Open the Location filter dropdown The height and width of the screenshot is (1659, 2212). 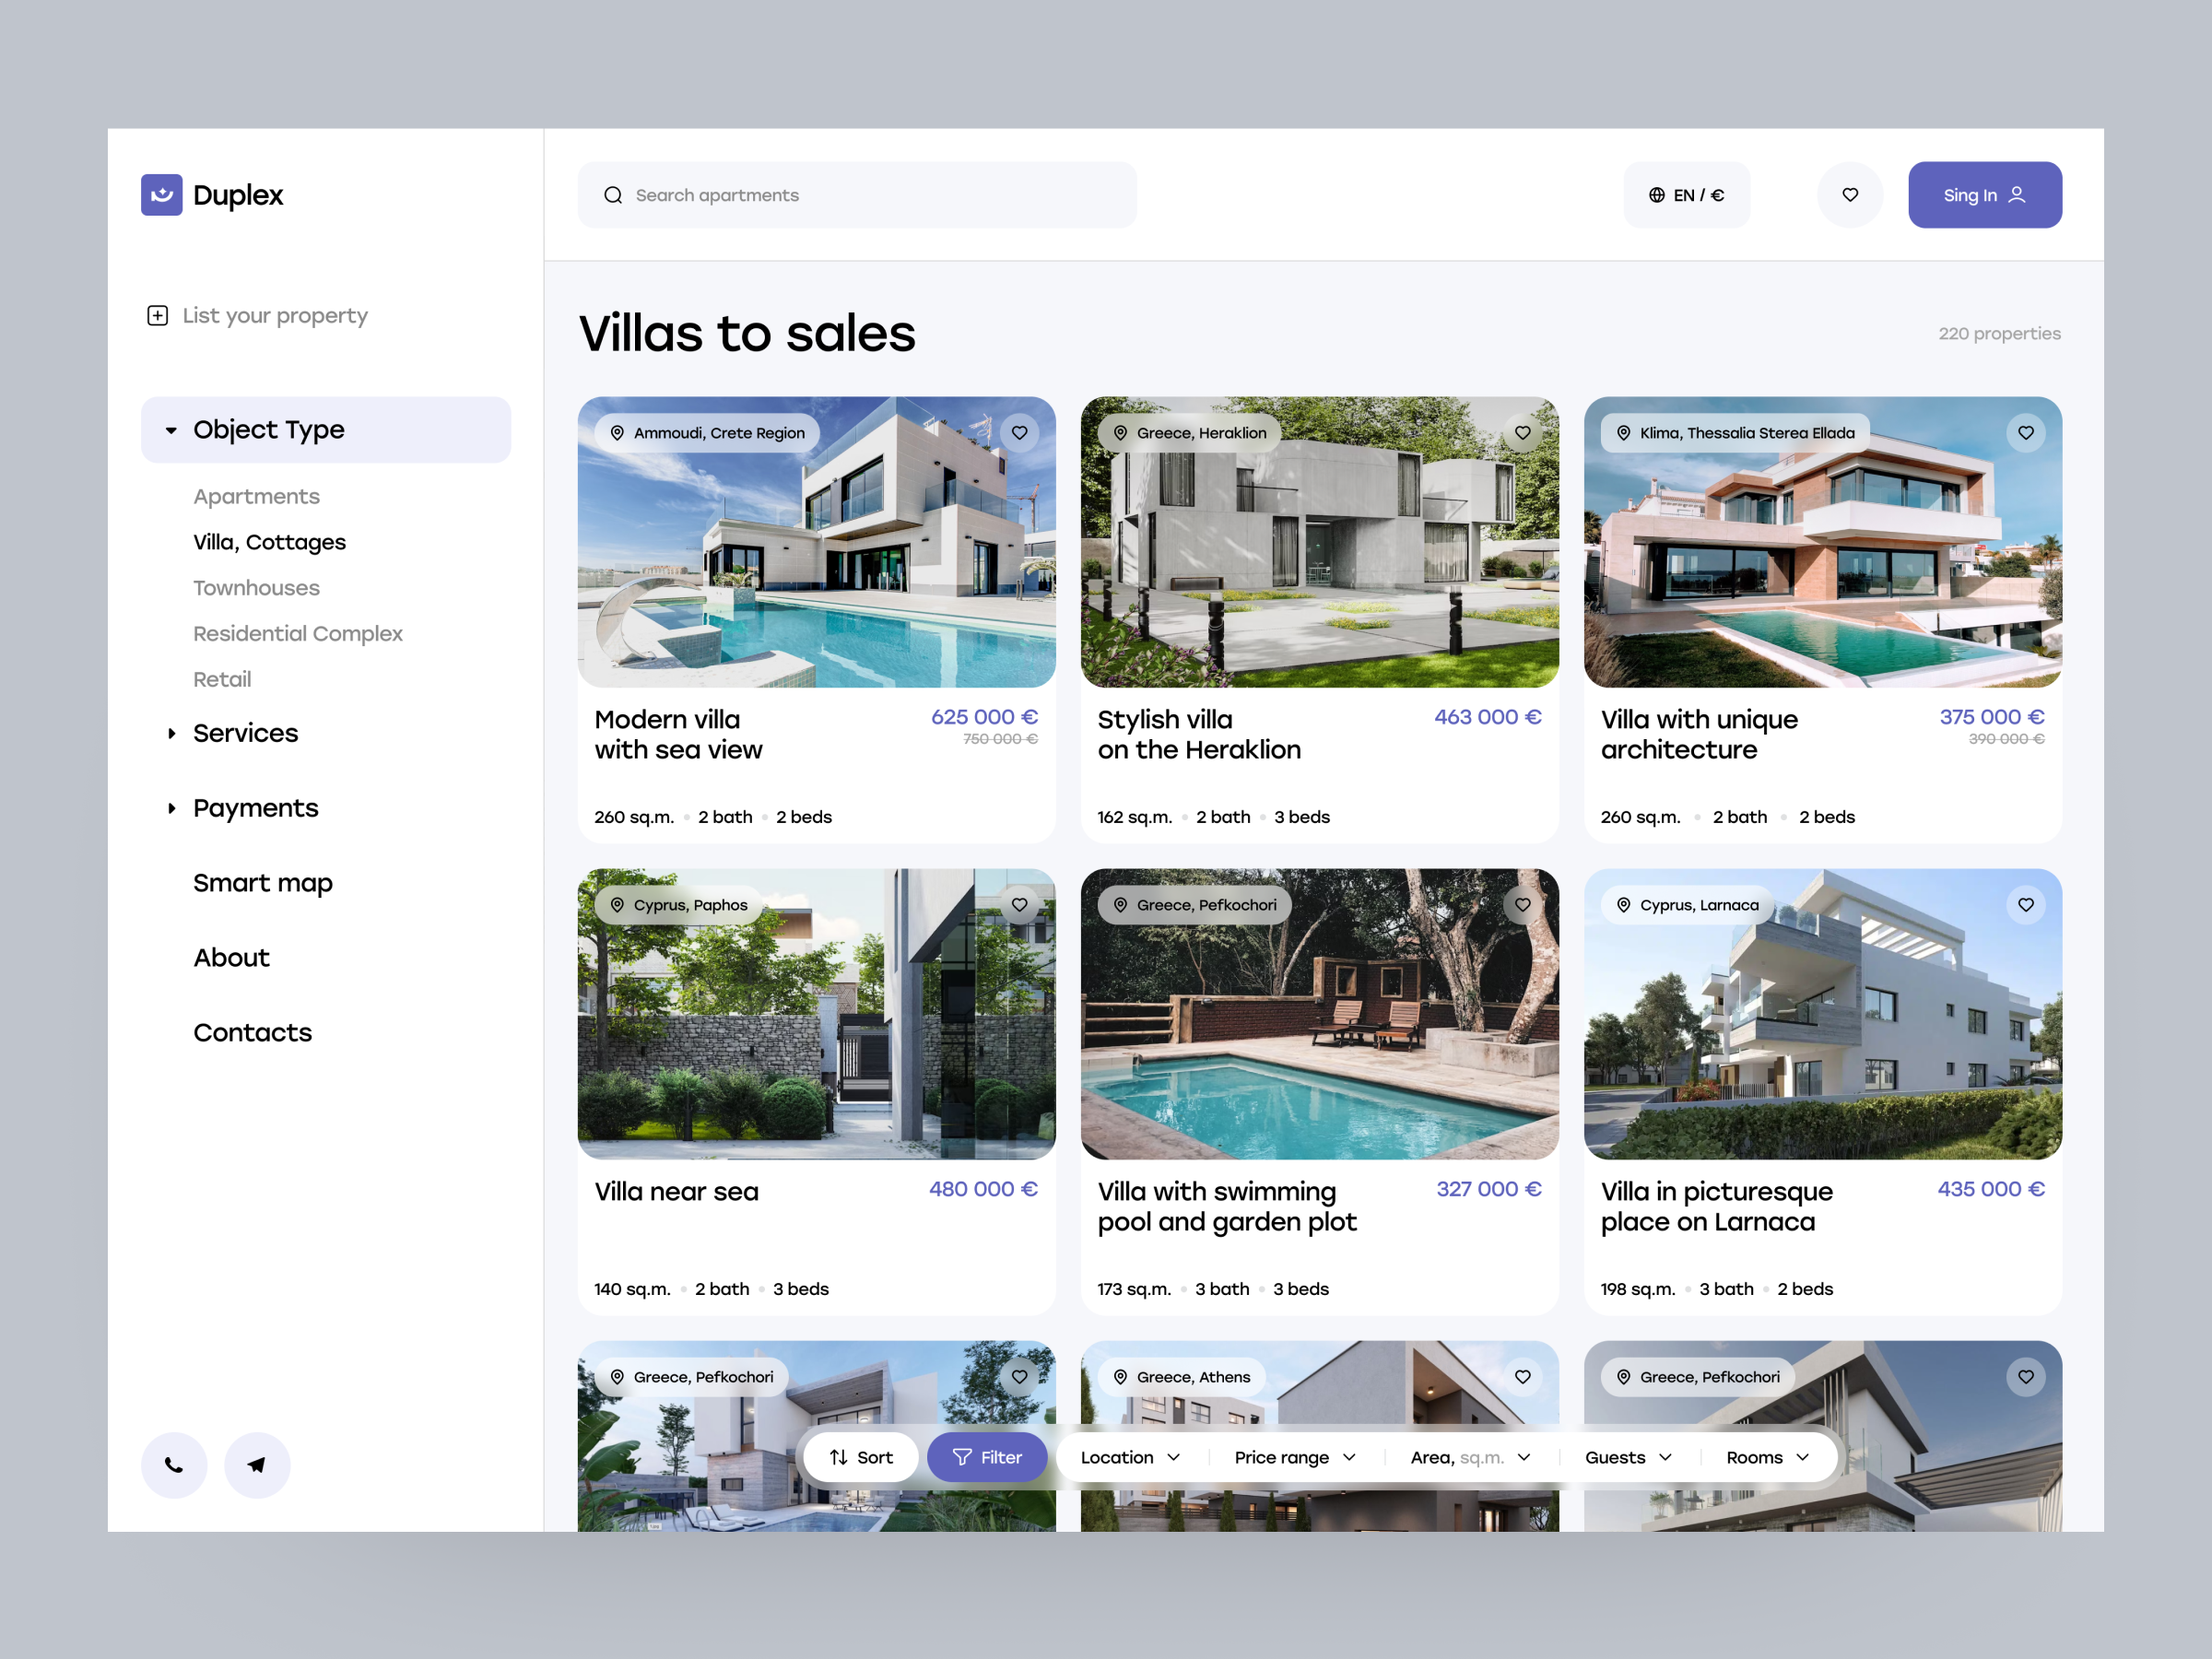1130,1457
